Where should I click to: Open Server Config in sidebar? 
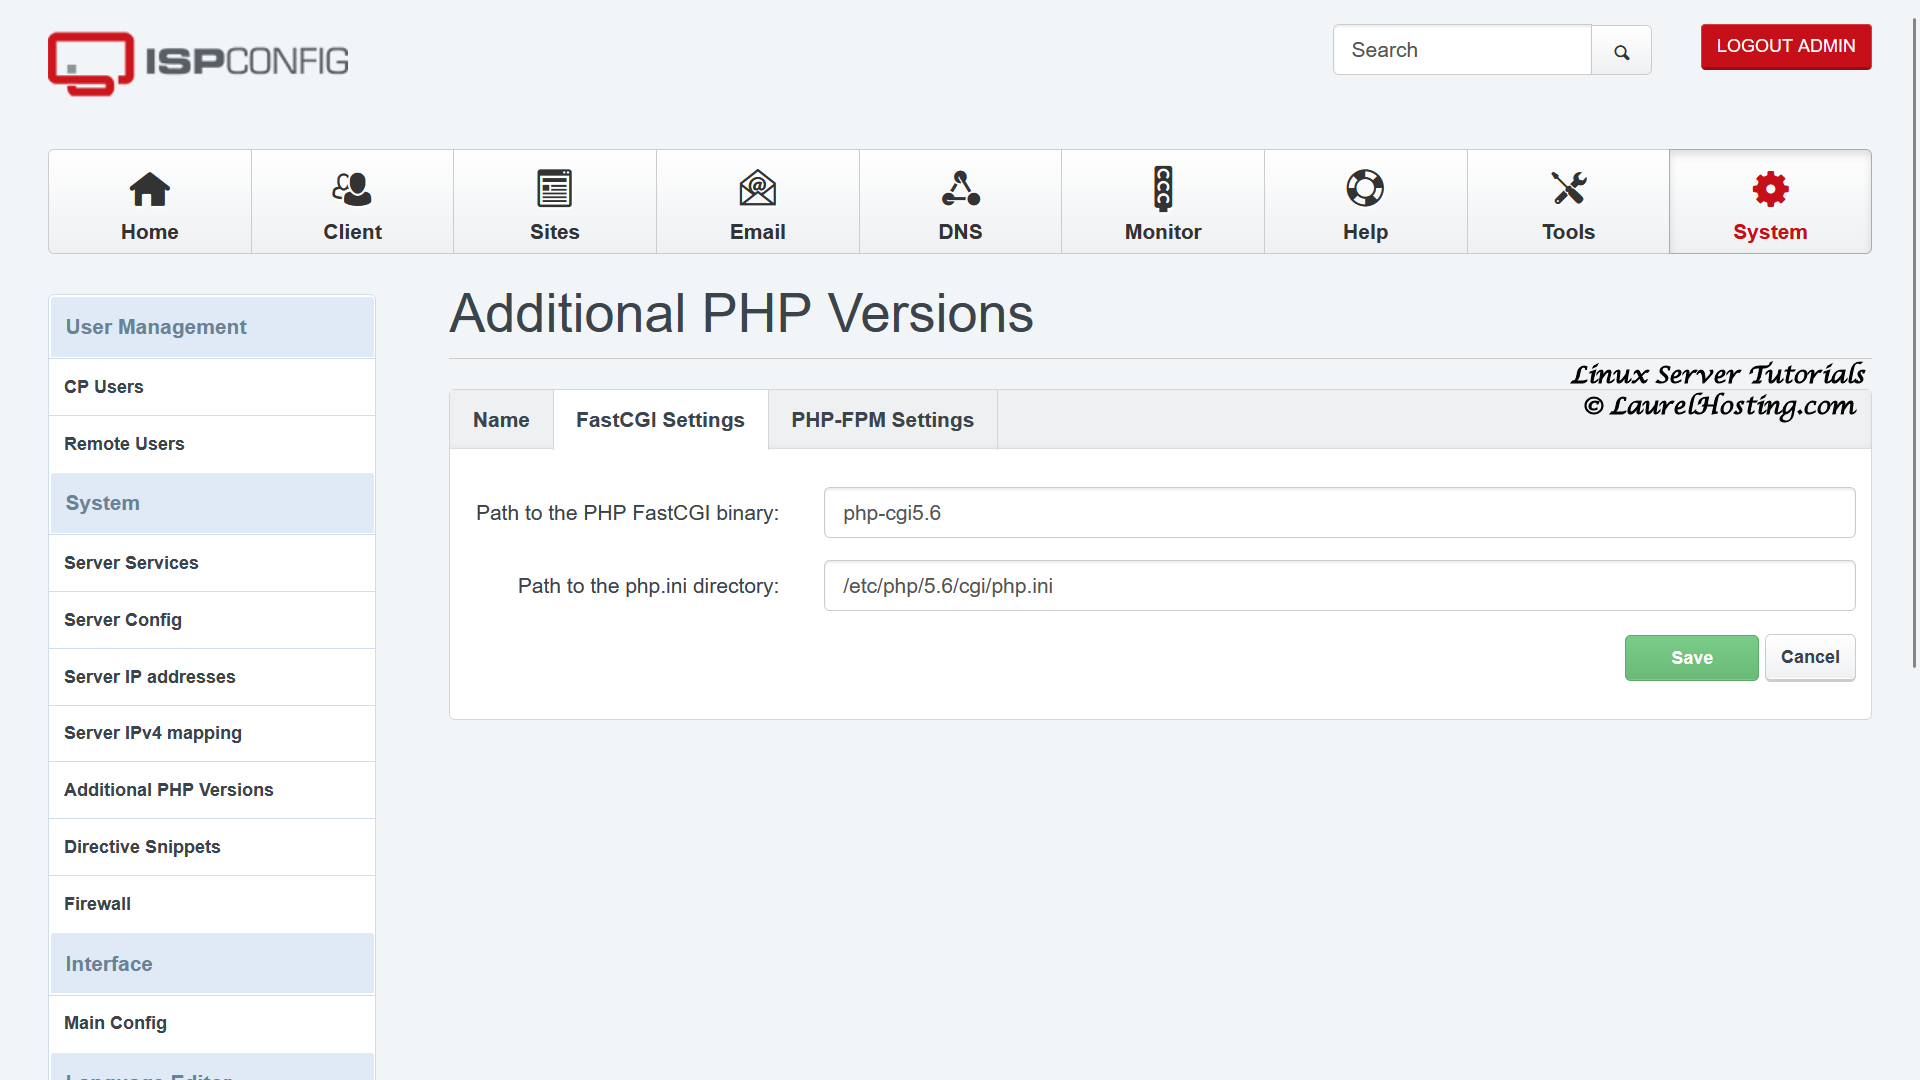coord(212,620)
